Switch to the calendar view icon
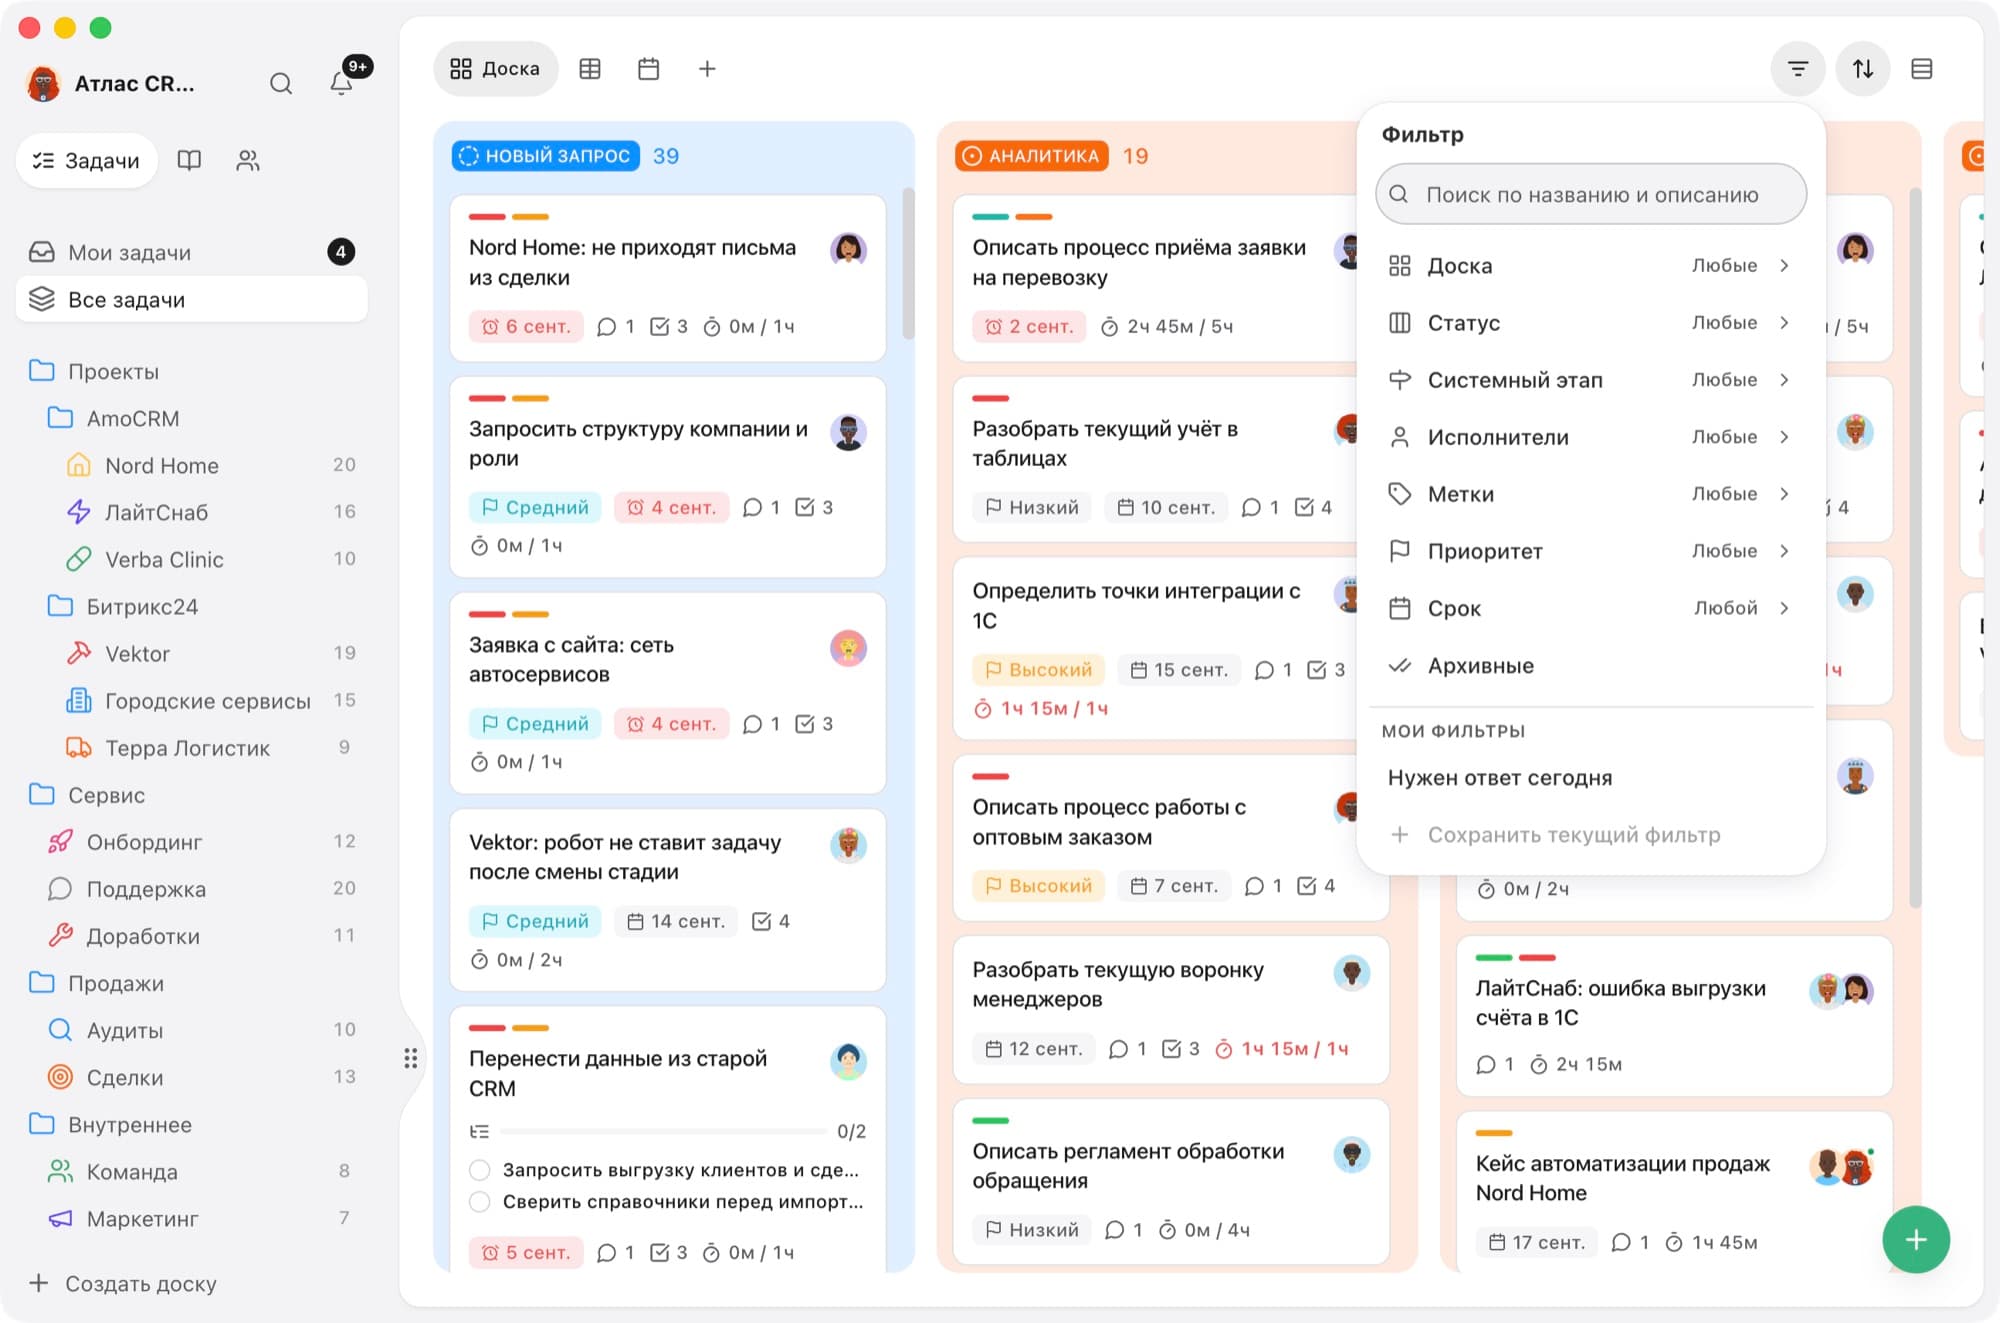The height and width of the screenshot is (1323, 2000). 649,69
